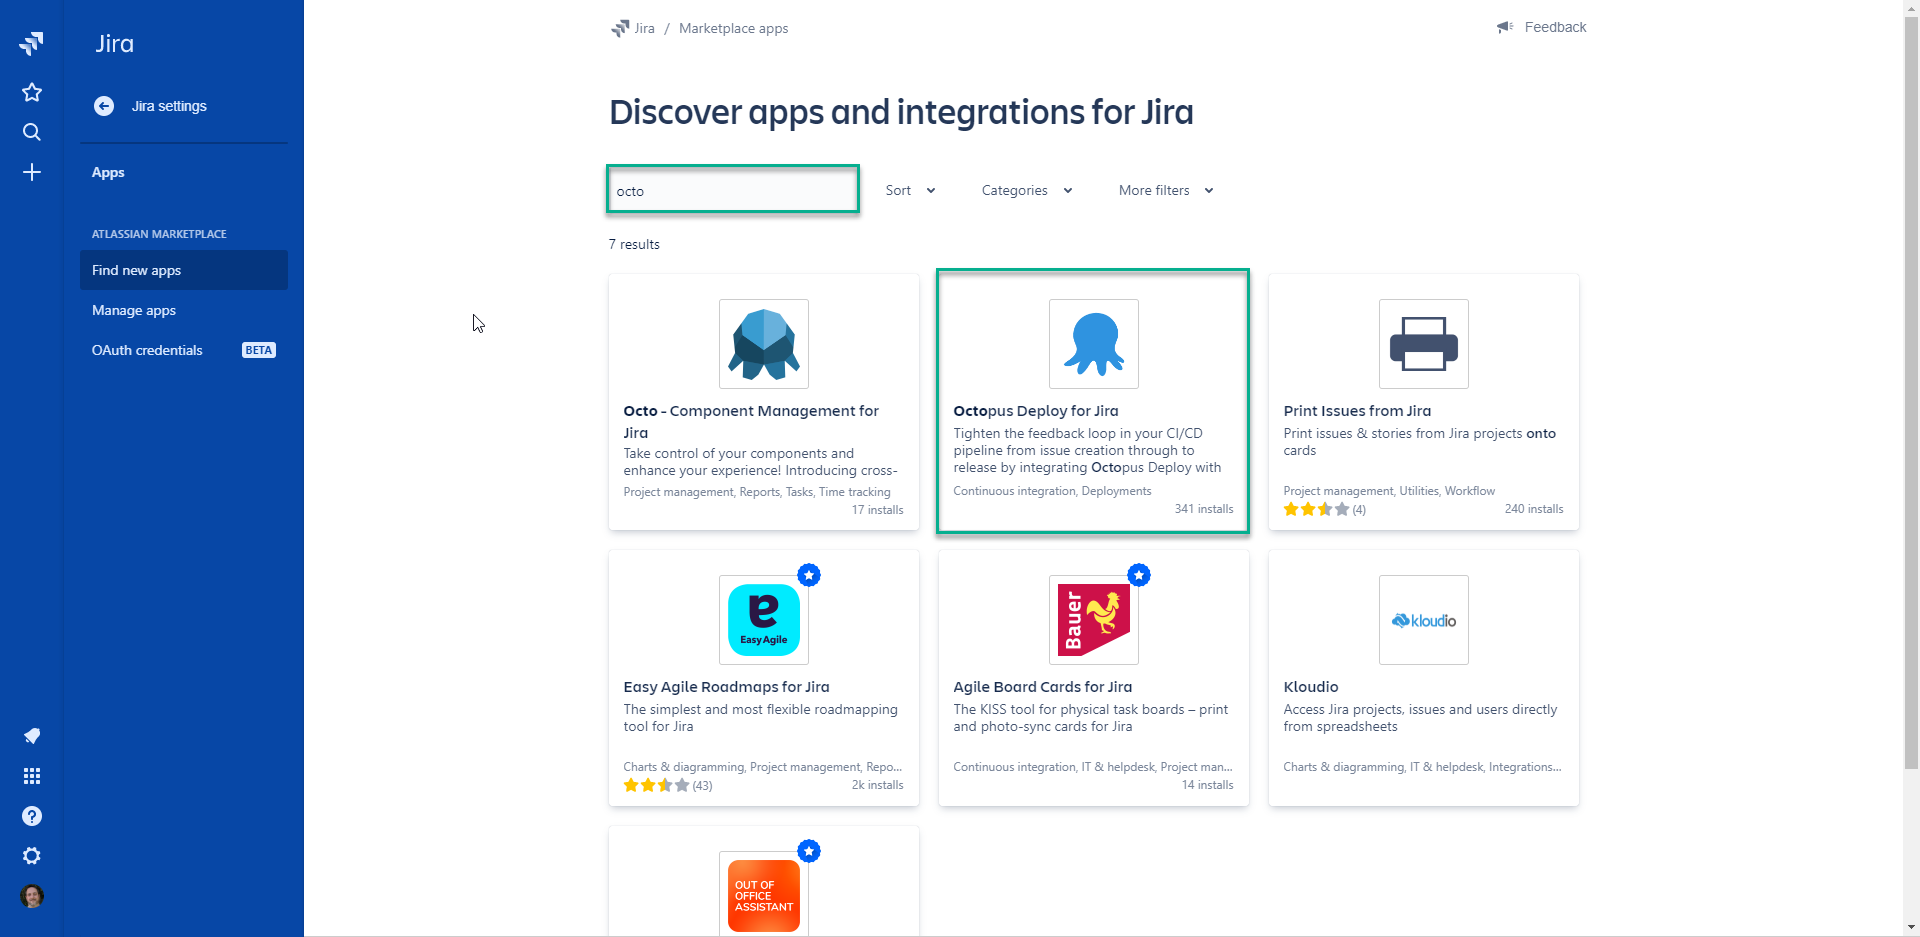This screenshot has height=937, width=1920.
Task: Click the staff pick badge on Easy Agile Roadmaps
Action: (809, 575)
